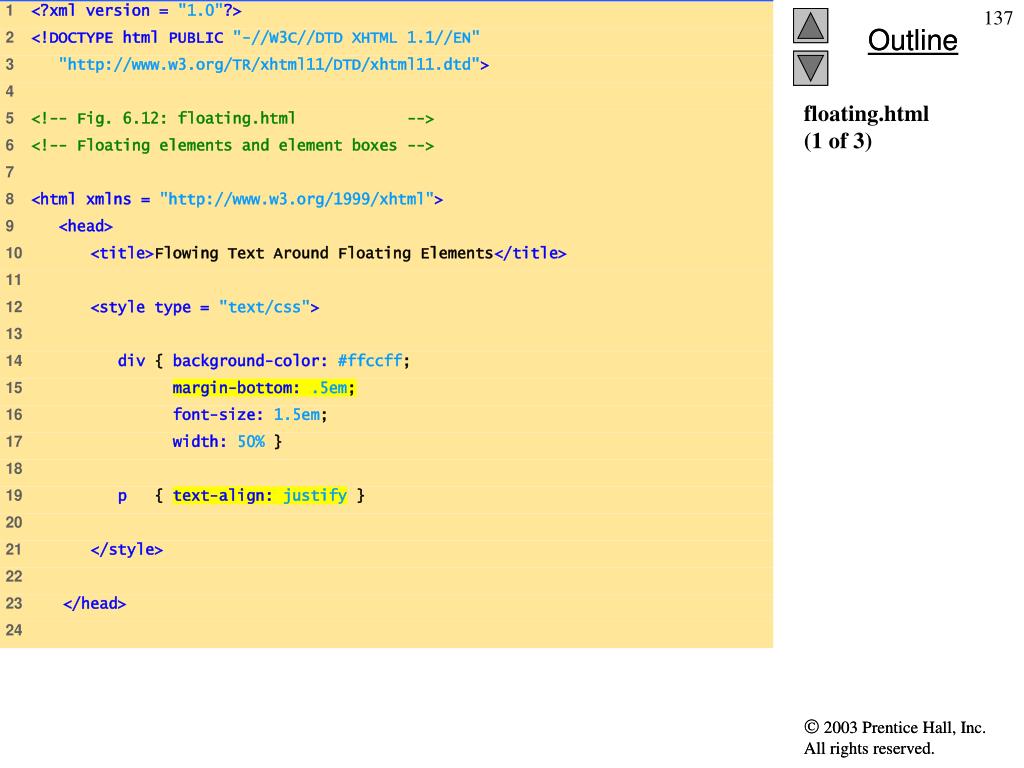This screenshot has height=768, width=1024.
Task: Click the width: 50% rule
Action: [227, 441]
